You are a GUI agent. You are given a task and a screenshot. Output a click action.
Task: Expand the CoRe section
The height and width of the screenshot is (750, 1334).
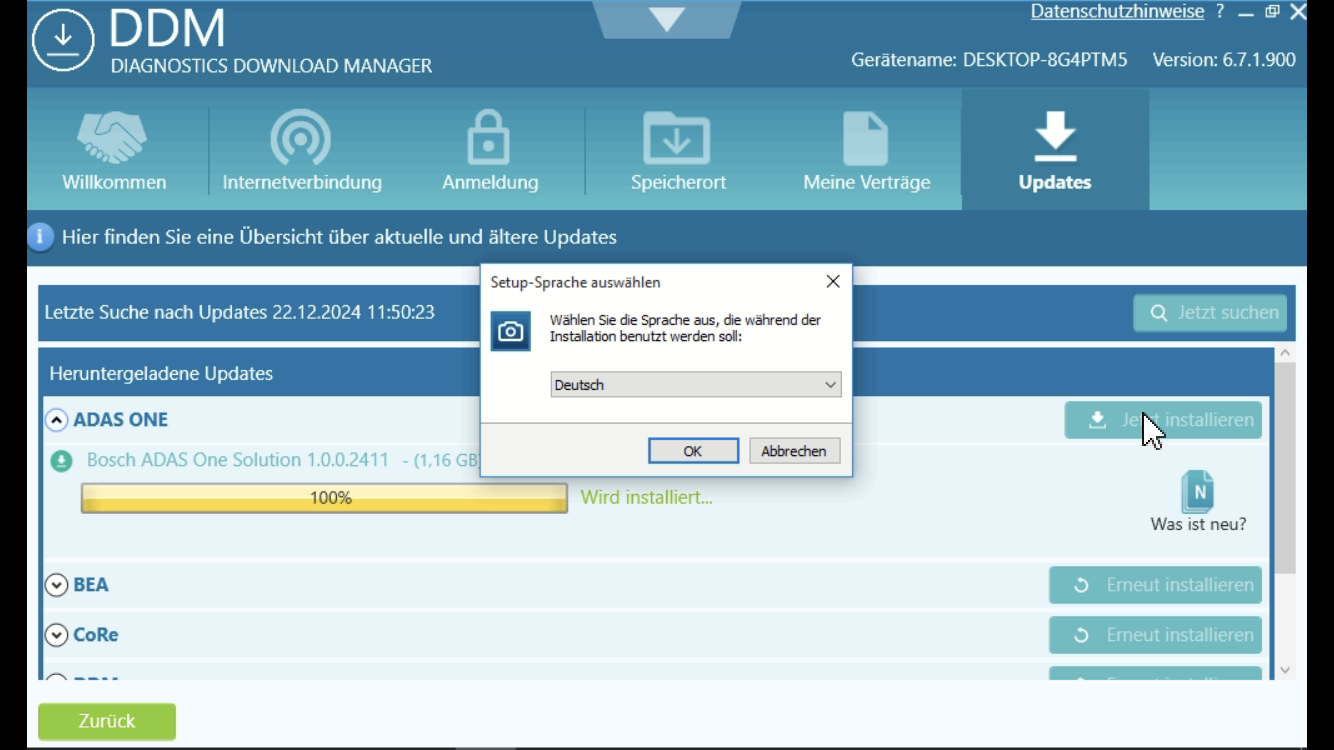click(x=57, y=635)
